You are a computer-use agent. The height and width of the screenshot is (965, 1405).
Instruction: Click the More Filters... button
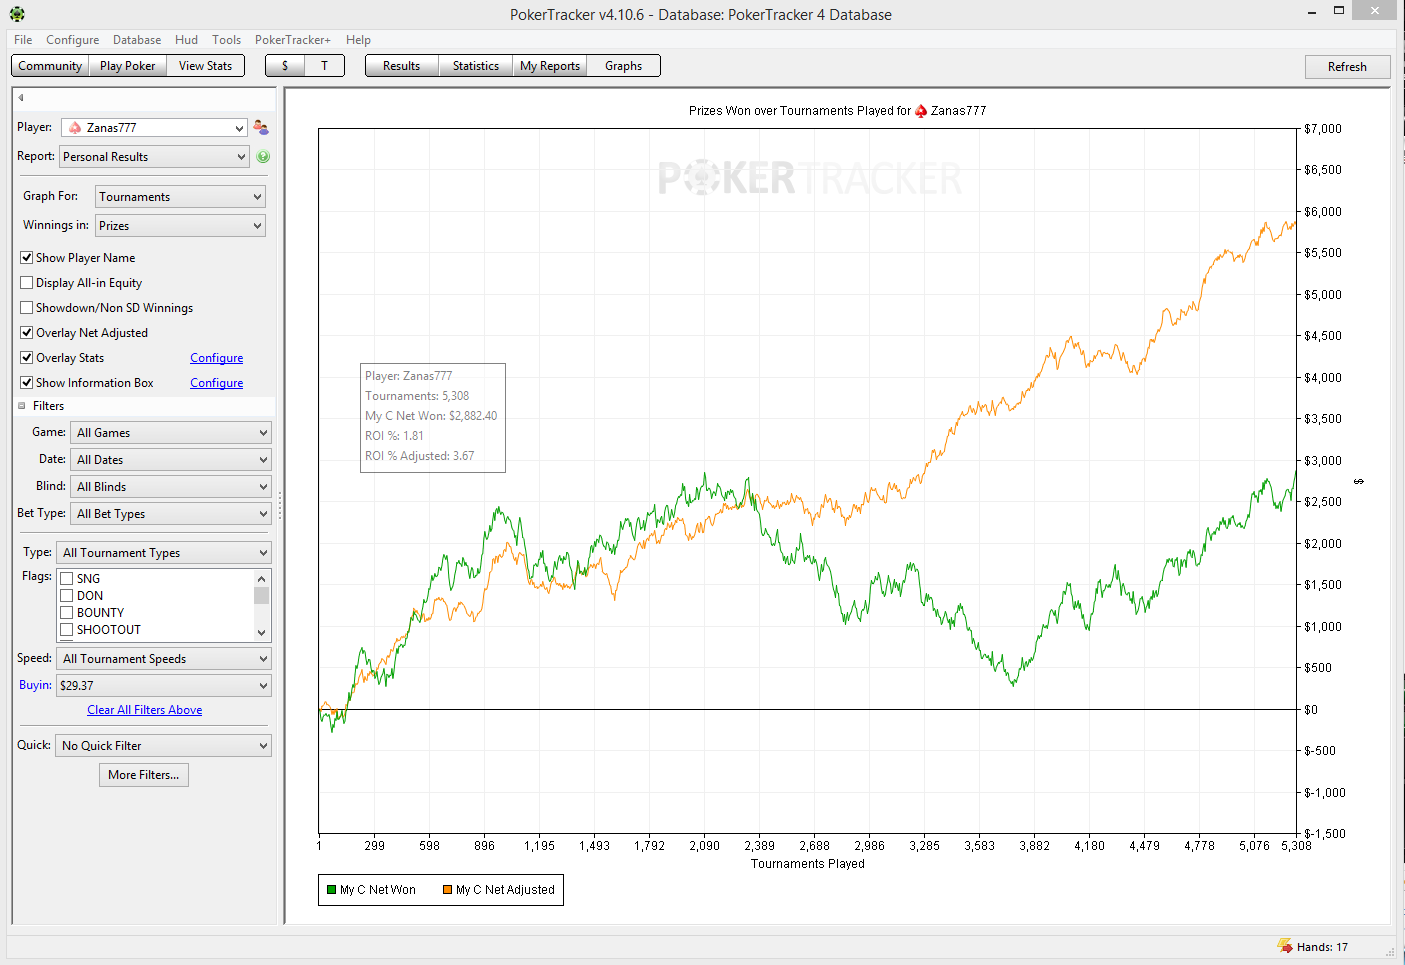144,775
